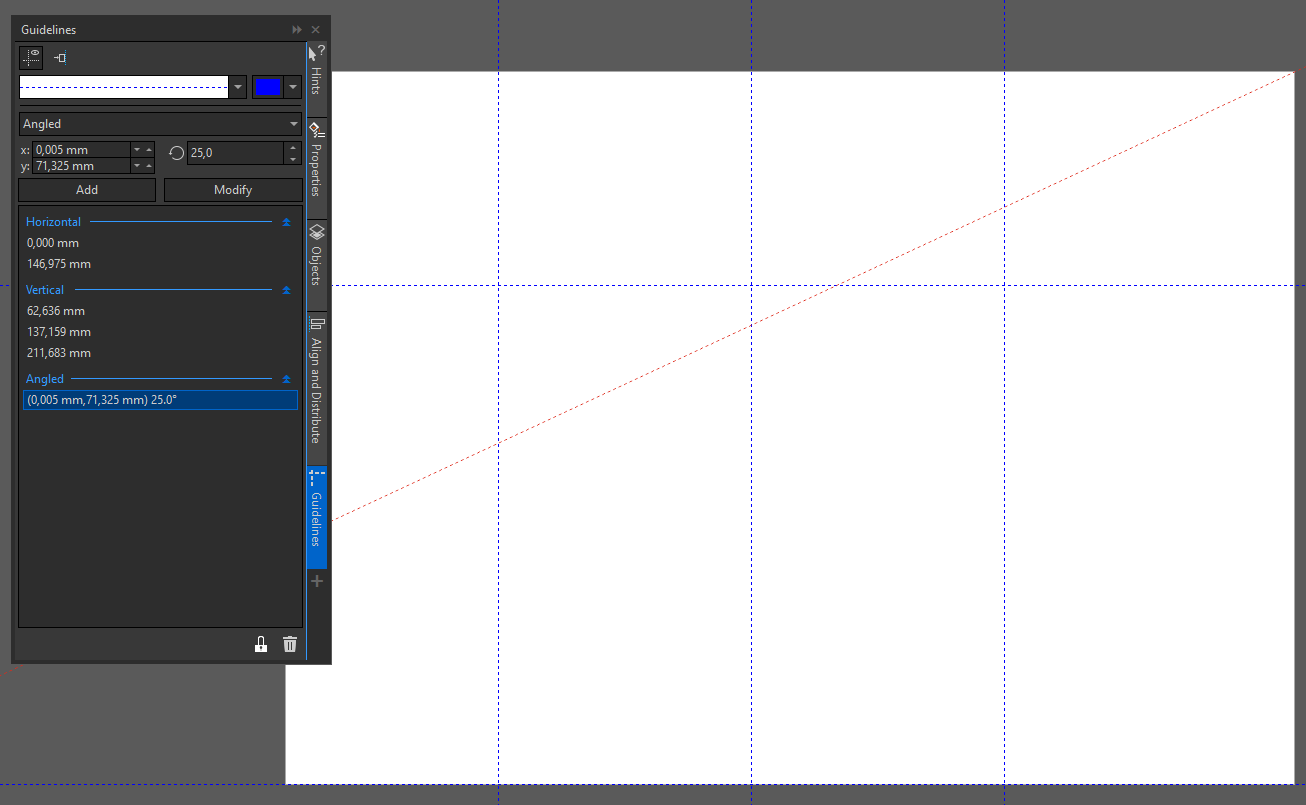The image size is (1306, 805).
Task: Click the Modify button
Action: point(233,190)
